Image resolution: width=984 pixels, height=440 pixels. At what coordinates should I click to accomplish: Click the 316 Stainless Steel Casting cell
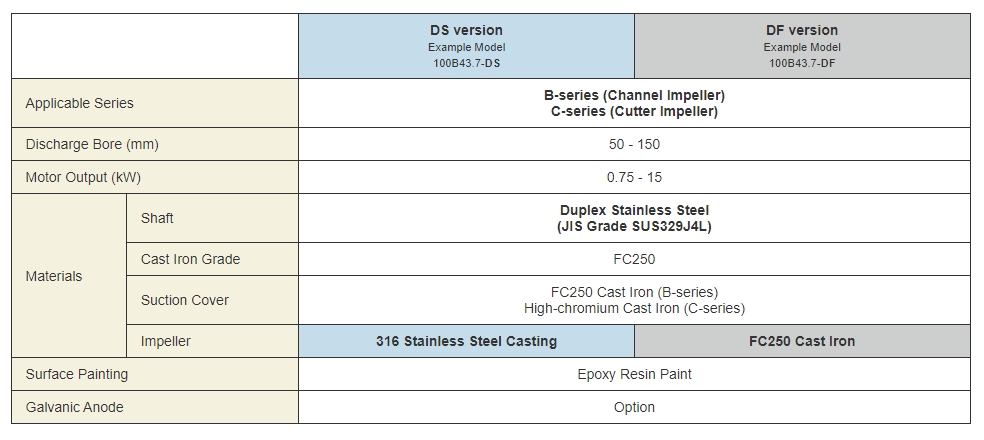tap(466, 341)
